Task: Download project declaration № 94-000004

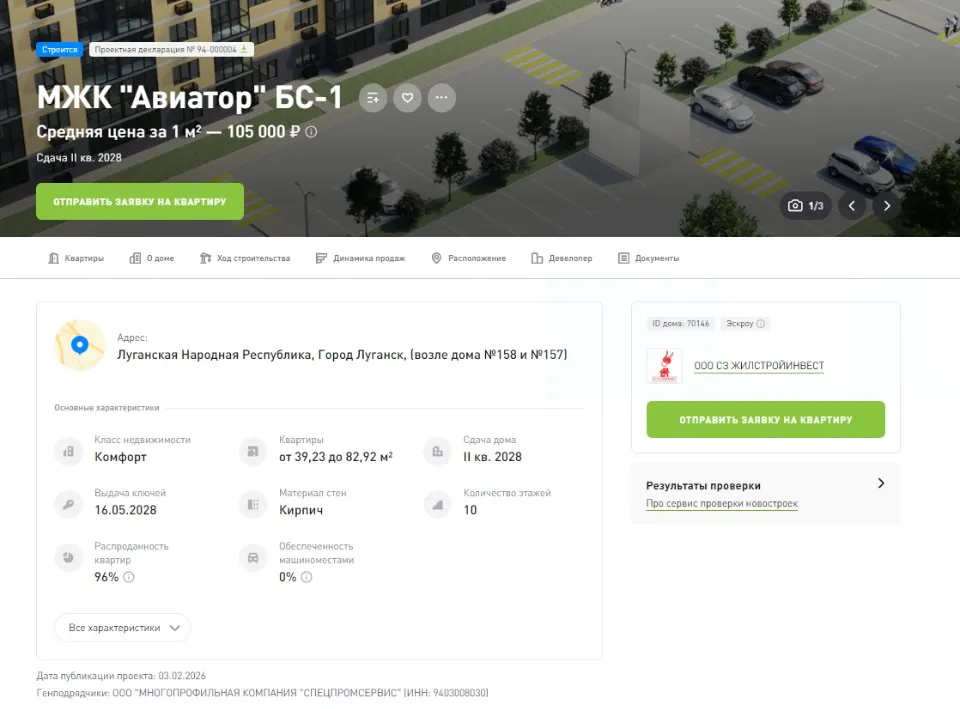Action: point(244,50)
